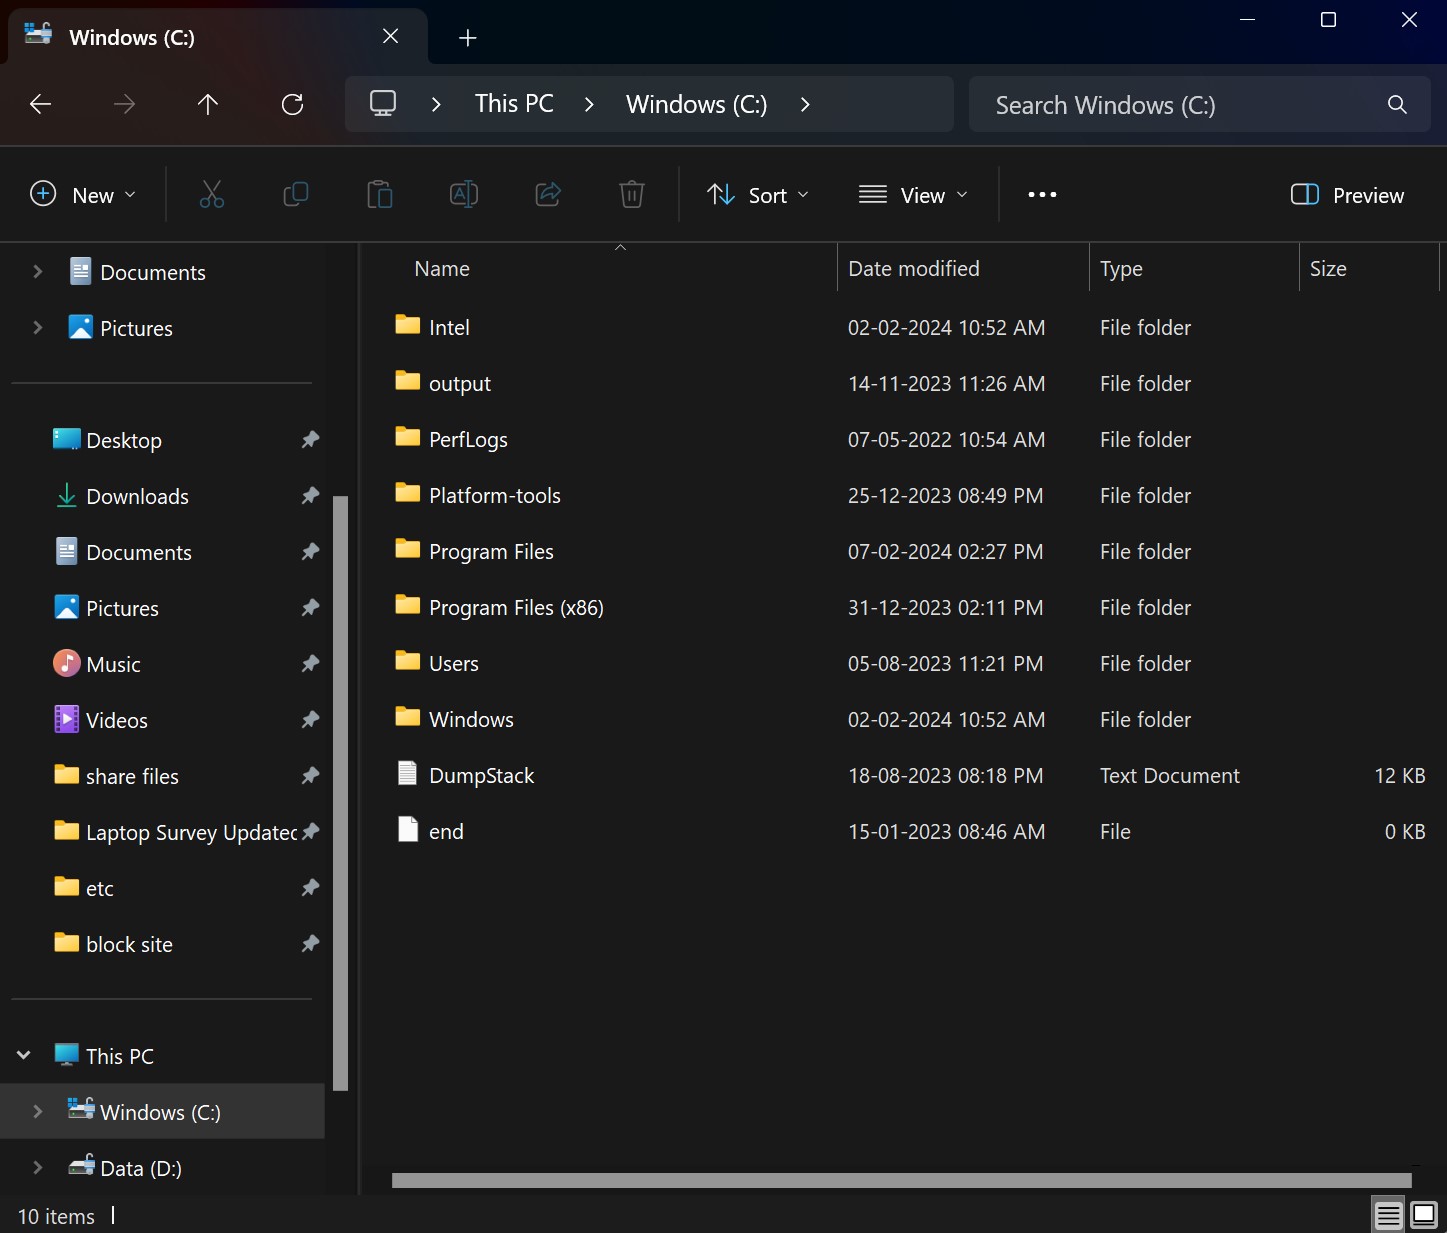1447x1233 pixels.
Task: Close the Windows (C:) tab
Action: (391, 37)
